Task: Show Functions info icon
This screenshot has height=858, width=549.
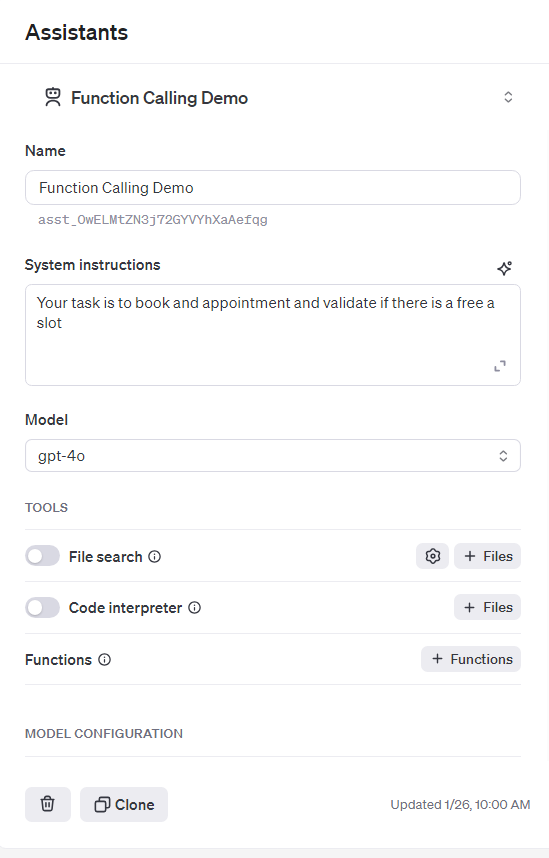Action: tap(105, 659)
